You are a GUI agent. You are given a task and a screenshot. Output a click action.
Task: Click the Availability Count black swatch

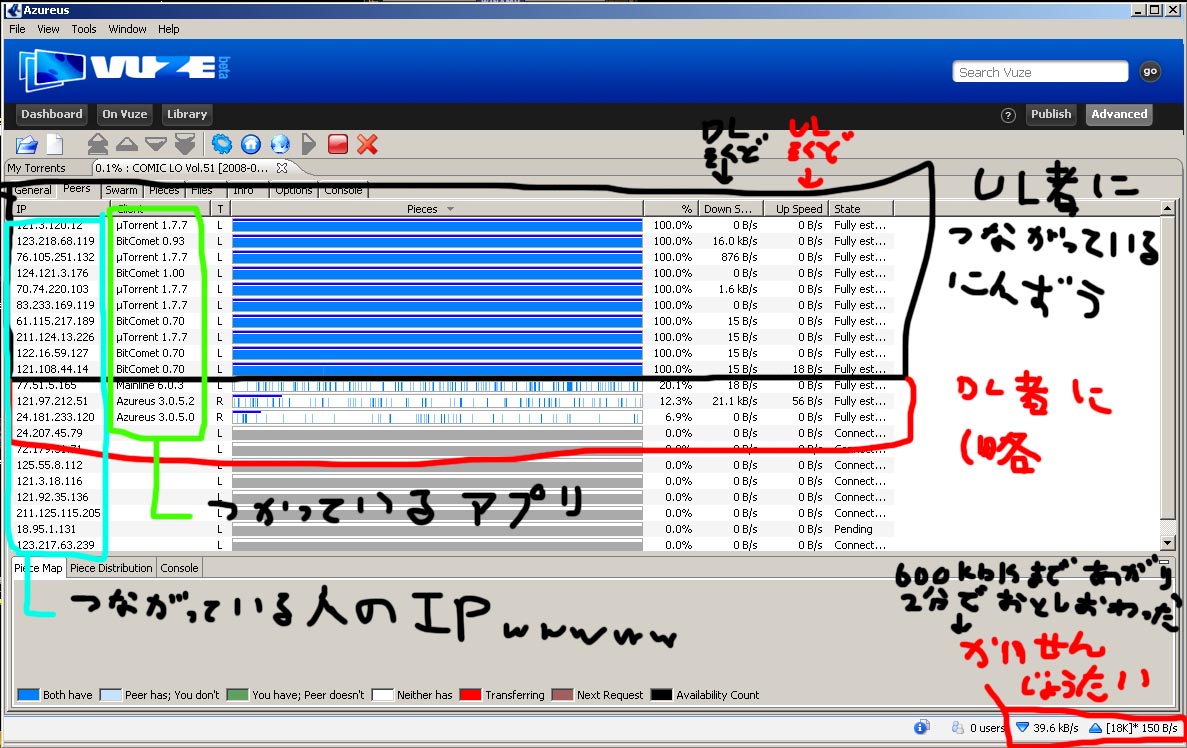tap(661, 694)
